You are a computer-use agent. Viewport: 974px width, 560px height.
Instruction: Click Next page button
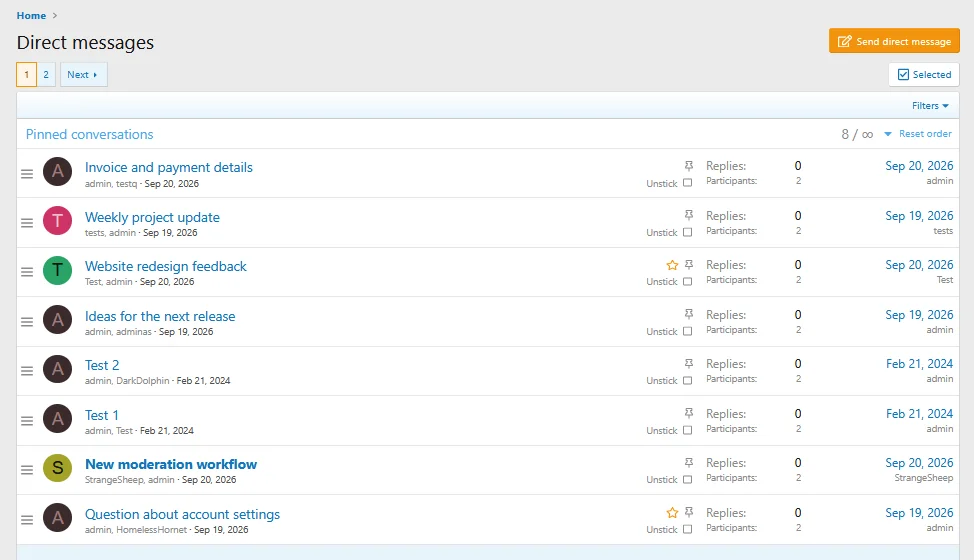(x=83, y=75)
